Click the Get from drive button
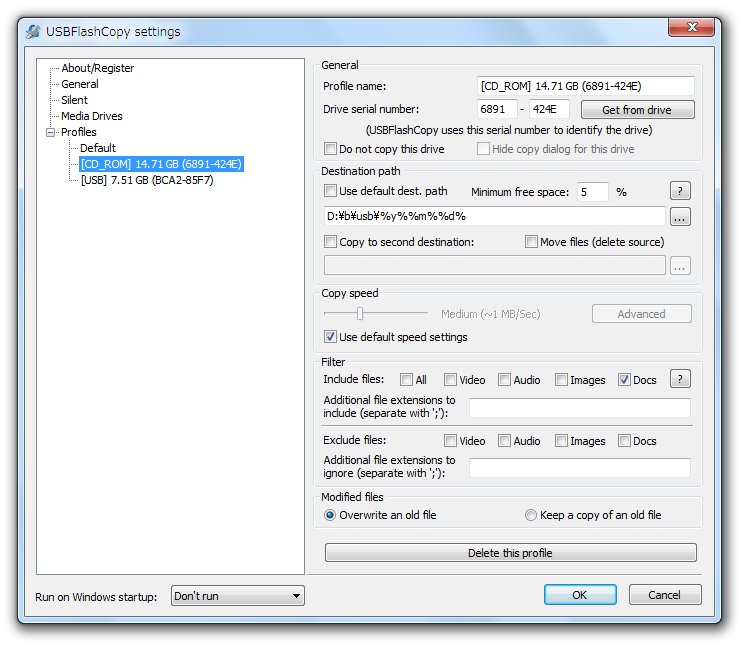Viewport: 742px width, 645px height. click(637, 110)
